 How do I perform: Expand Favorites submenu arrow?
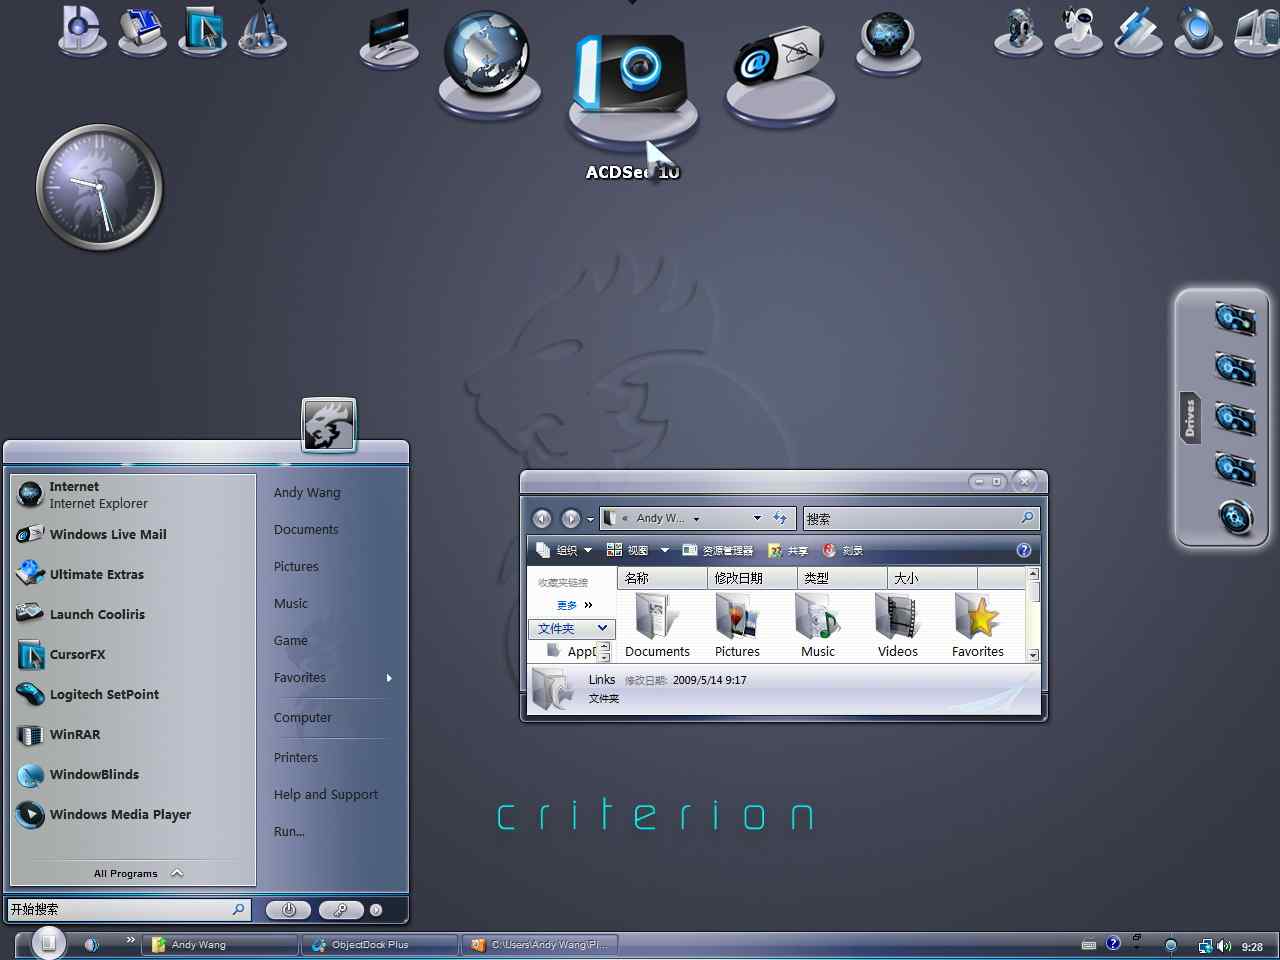pyautogui.click(x=389, y=678)
